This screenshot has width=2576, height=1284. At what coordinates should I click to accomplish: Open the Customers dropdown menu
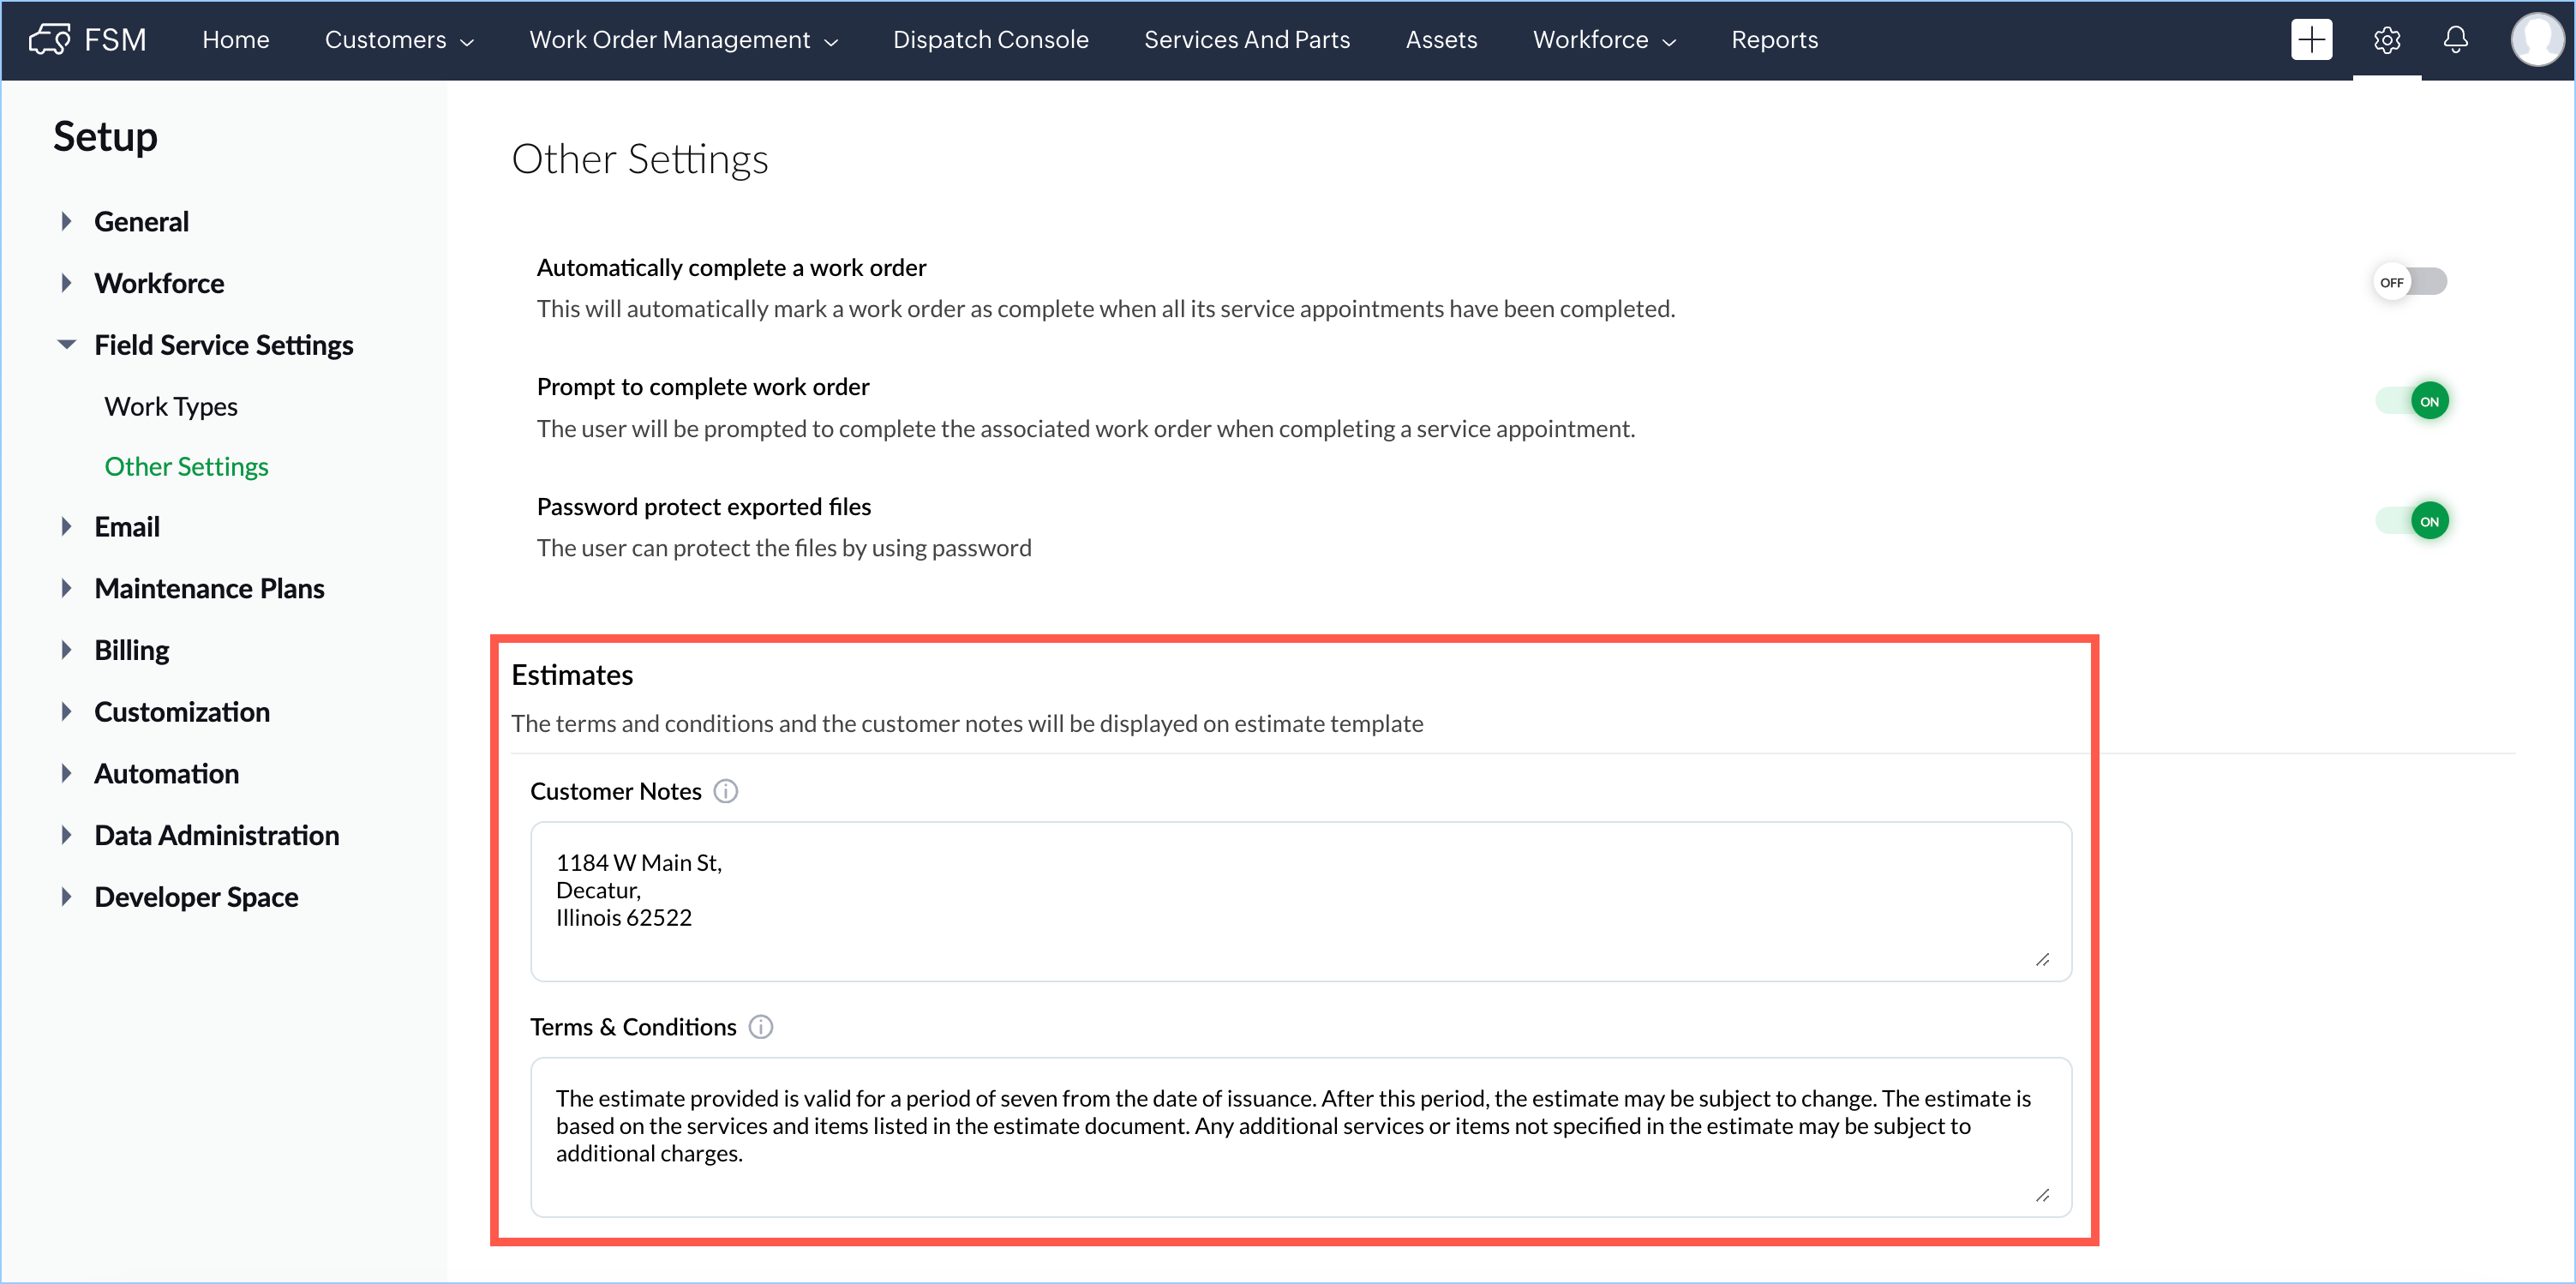click(399, 40)
